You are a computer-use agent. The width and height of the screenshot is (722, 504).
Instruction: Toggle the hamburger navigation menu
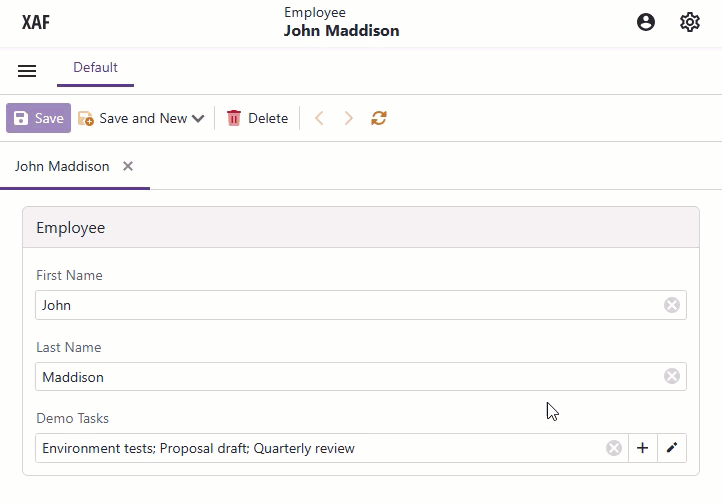pos(27,71)
